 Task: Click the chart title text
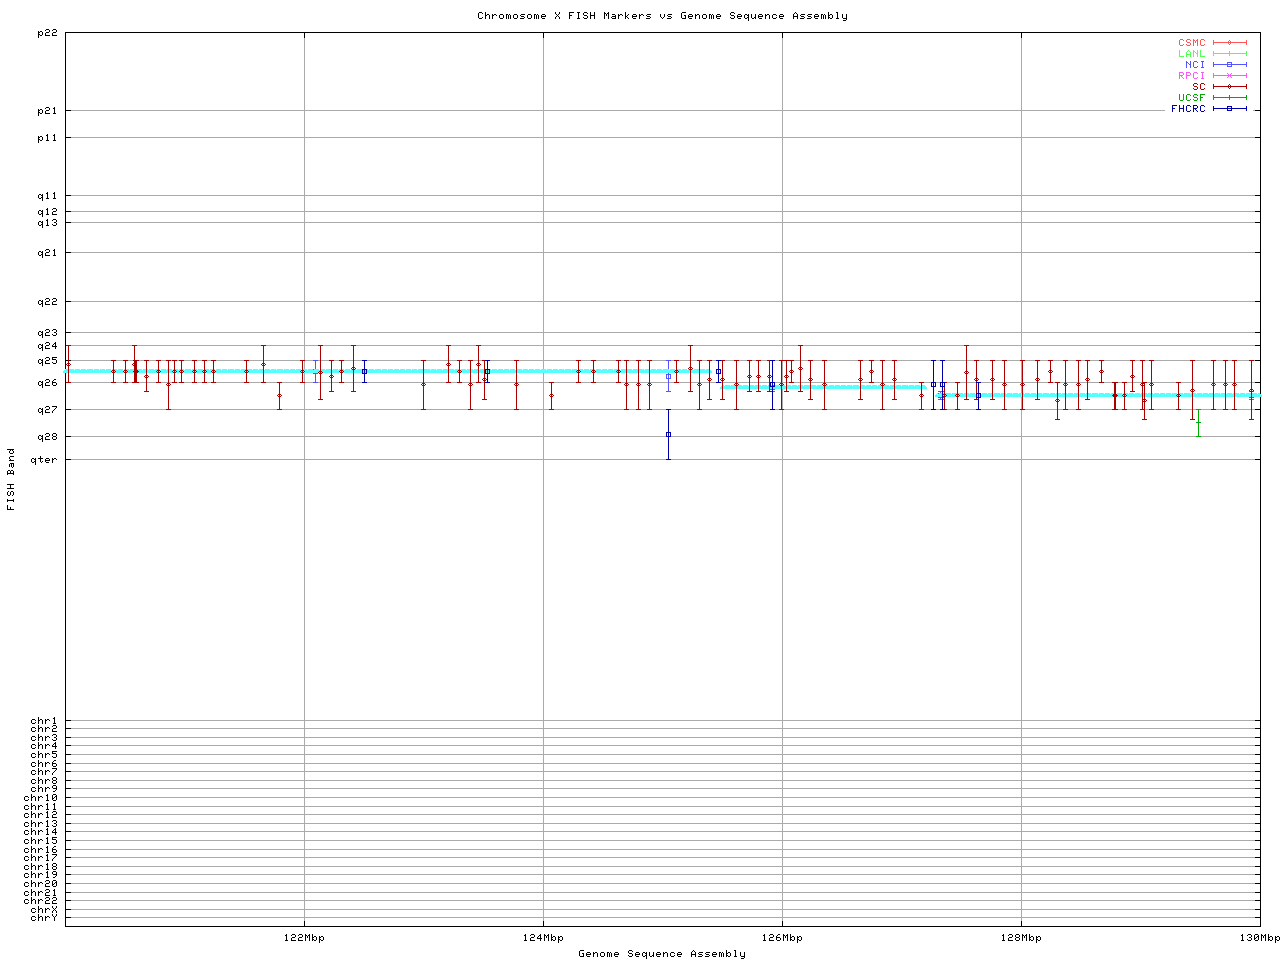tap(662, 16)
